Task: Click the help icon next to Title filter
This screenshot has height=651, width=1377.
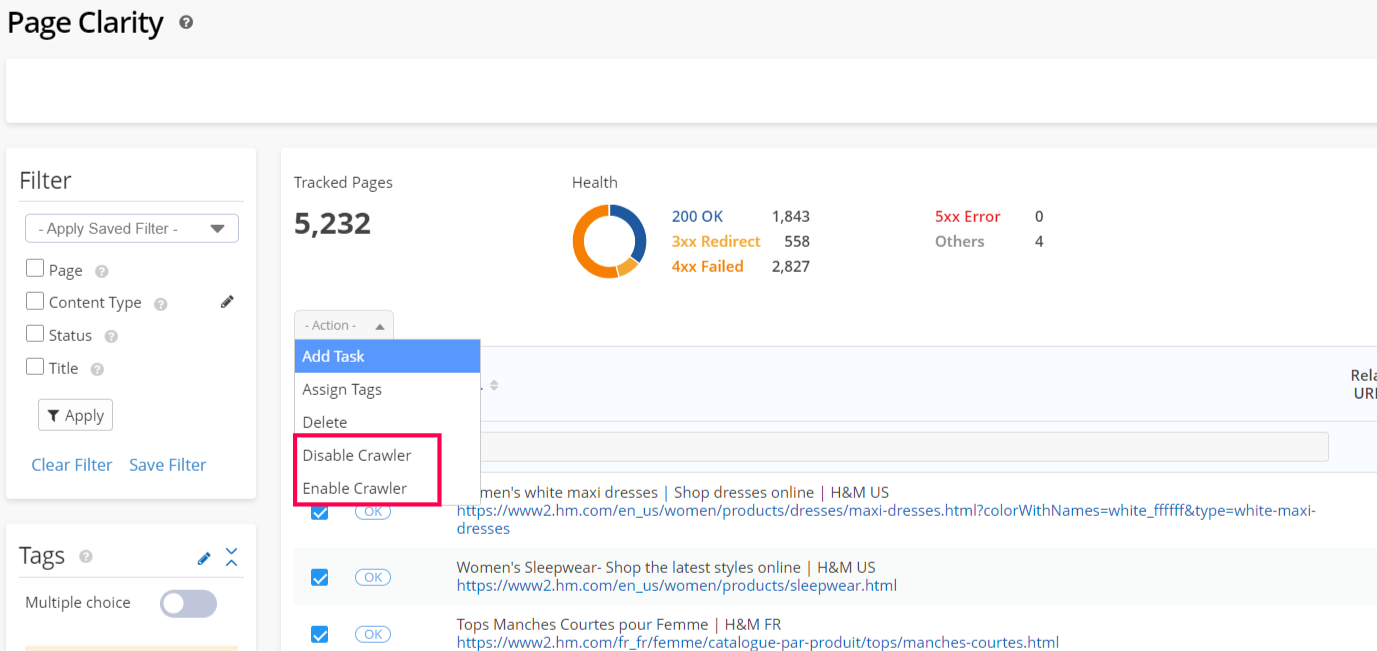Action: click(x=97, y=369)
